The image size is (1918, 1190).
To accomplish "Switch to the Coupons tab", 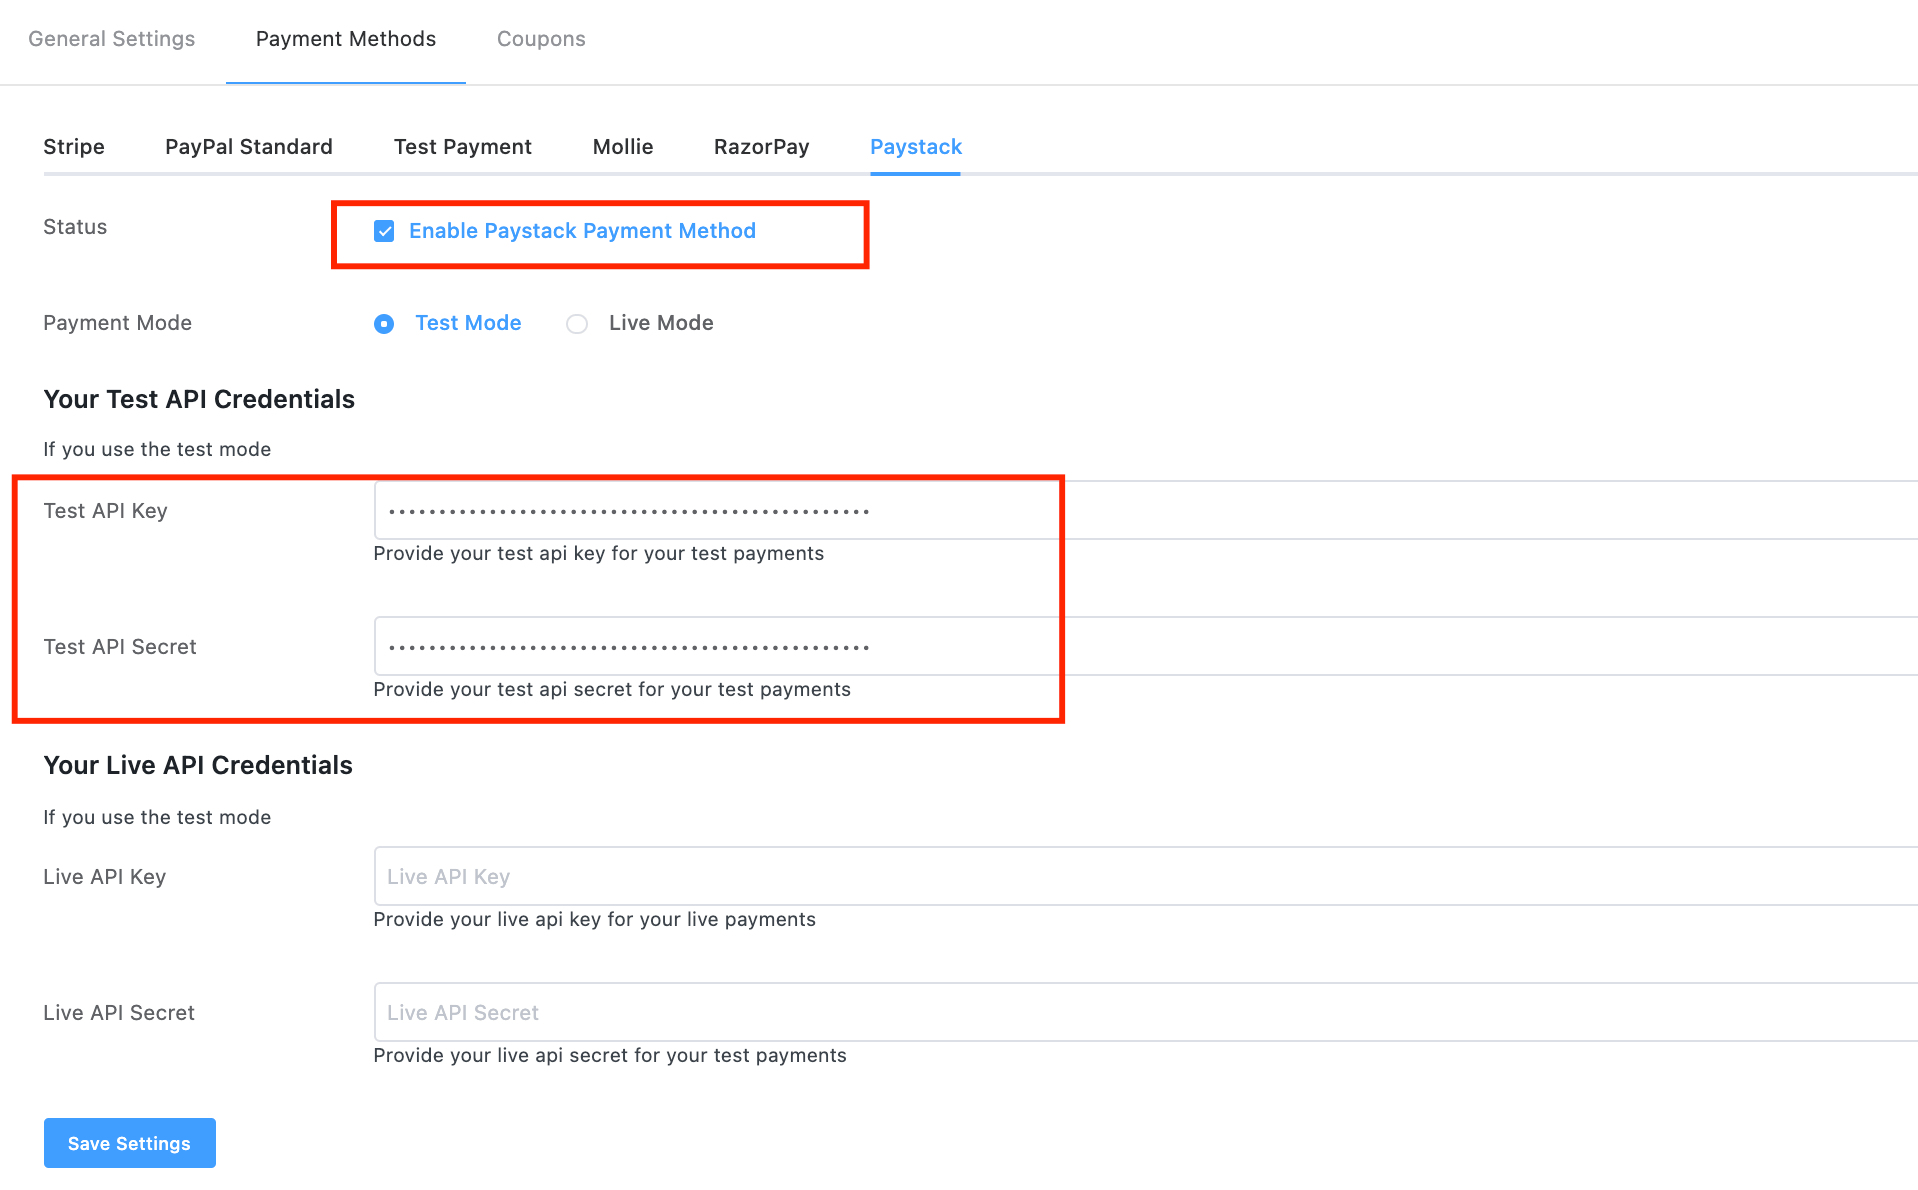I will [x=541, y=39].
